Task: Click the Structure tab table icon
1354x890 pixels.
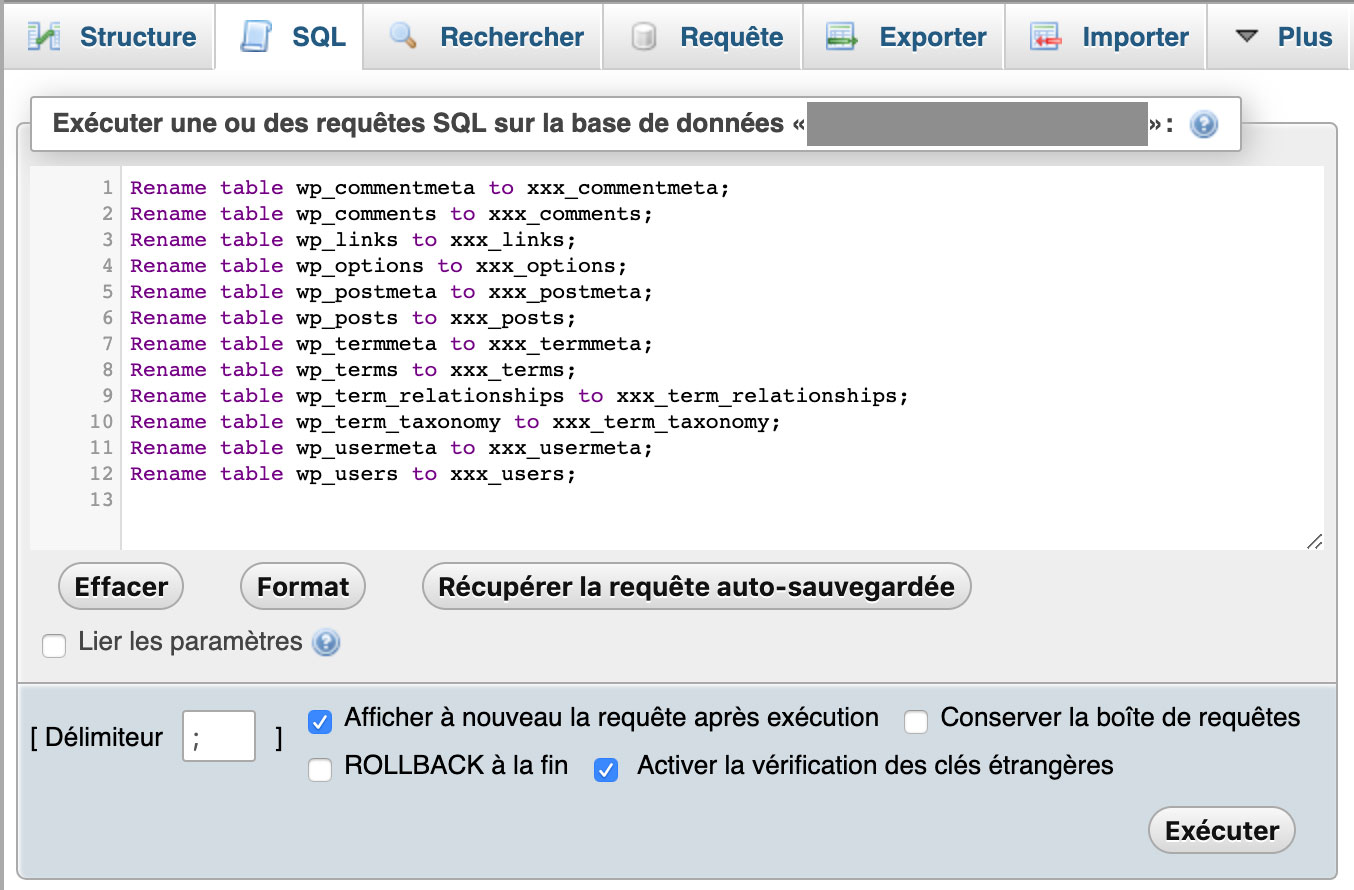Action: point(44,37)
